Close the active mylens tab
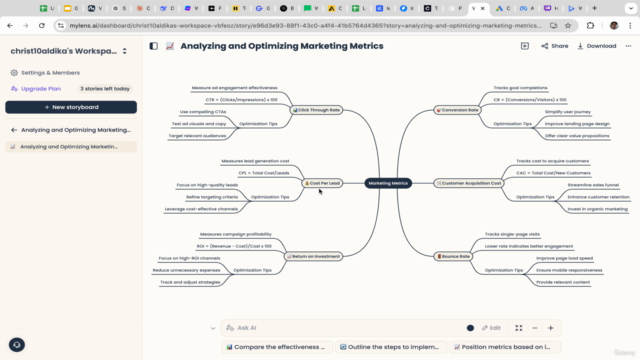The width and height of the screenshot is (640, 360). tap(483, 8)
